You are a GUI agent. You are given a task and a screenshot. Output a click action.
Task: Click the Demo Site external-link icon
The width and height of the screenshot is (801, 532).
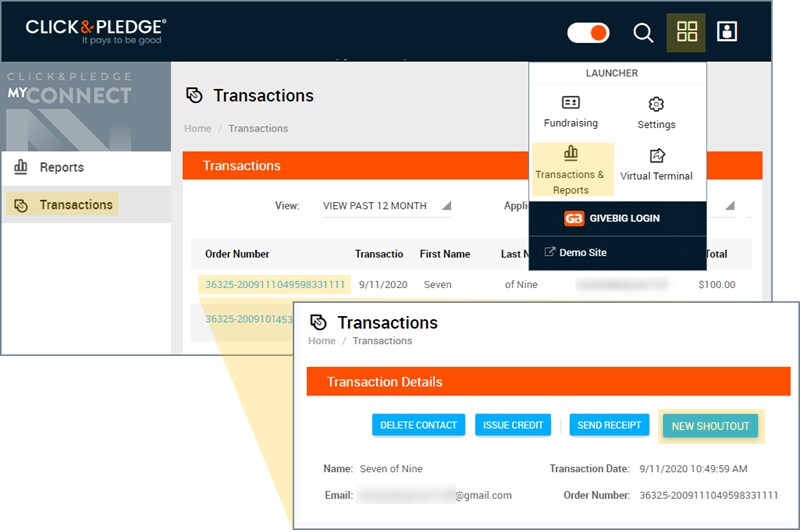[x=550, y=252]
